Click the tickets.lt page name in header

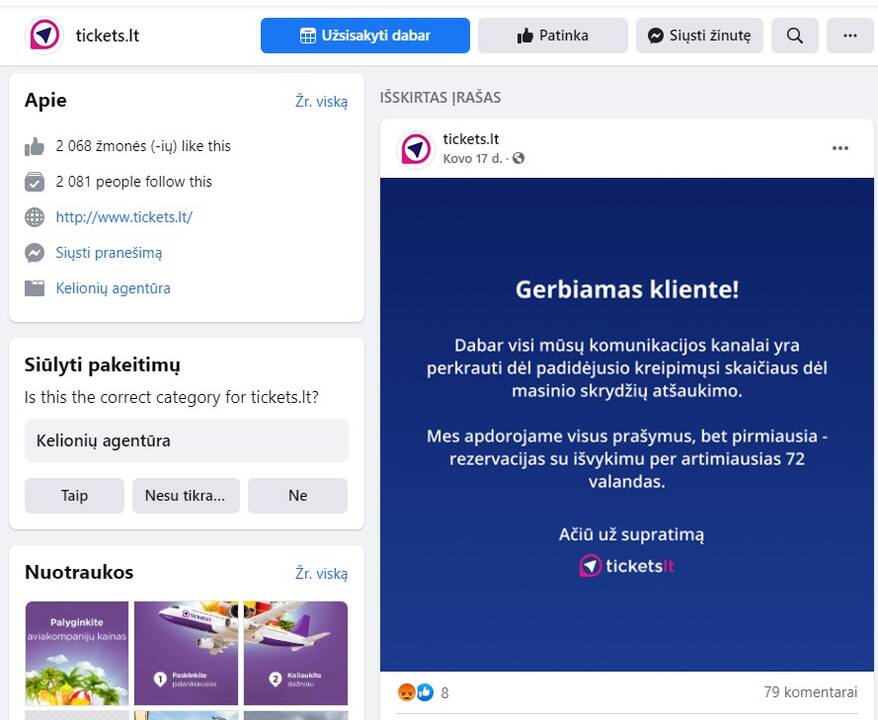click(108, 36)
